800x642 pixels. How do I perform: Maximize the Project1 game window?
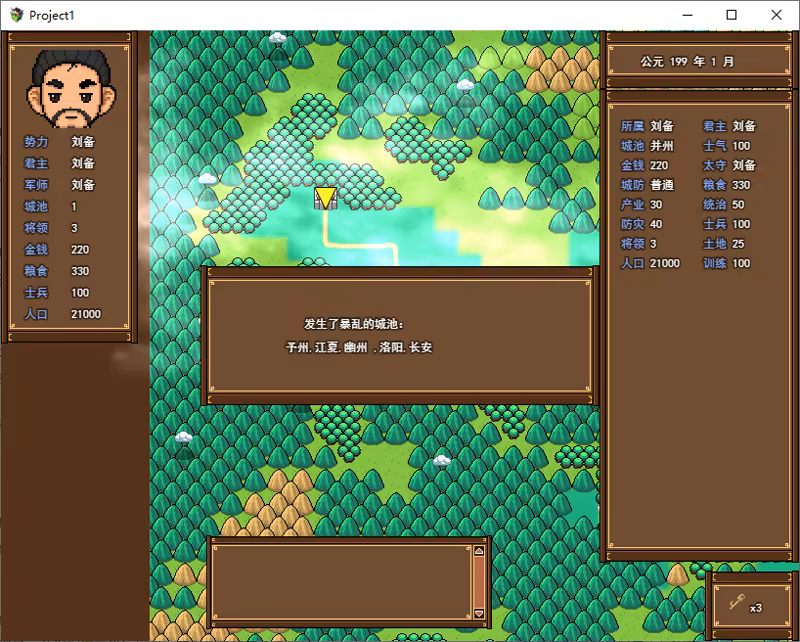(731, 15)
